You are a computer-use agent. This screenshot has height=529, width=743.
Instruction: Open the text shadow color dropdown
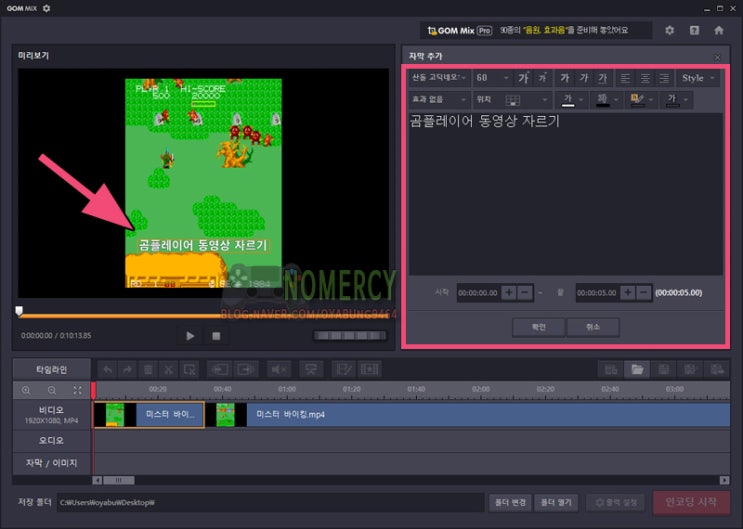pos(676,100)
